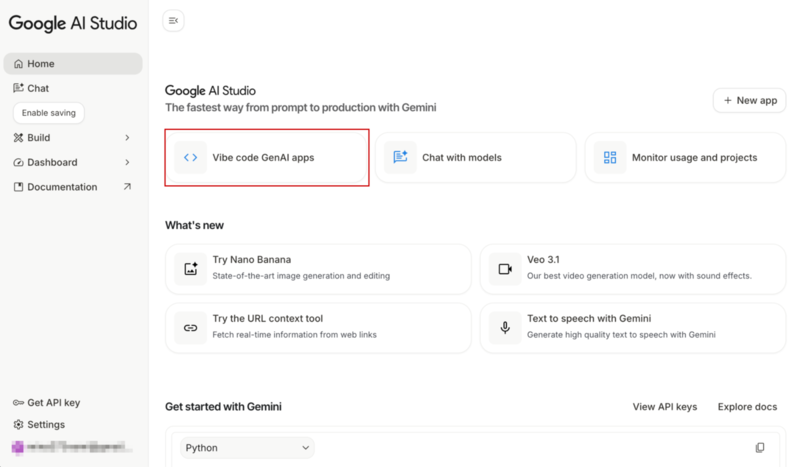Open Documentation from the sidebar
Screen dimensions: 800x467
coord(73,187)
